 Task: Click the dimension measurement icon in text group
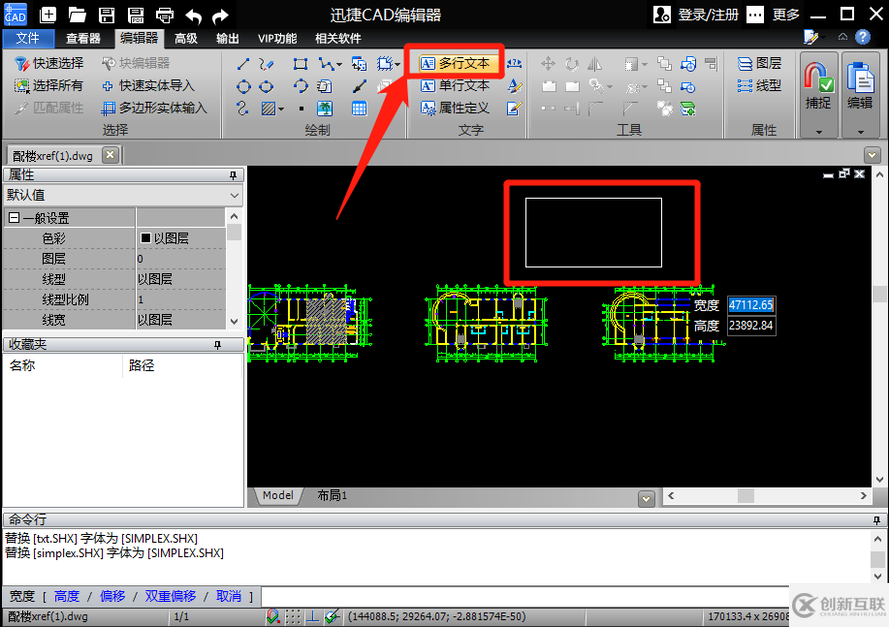[514, 63]
